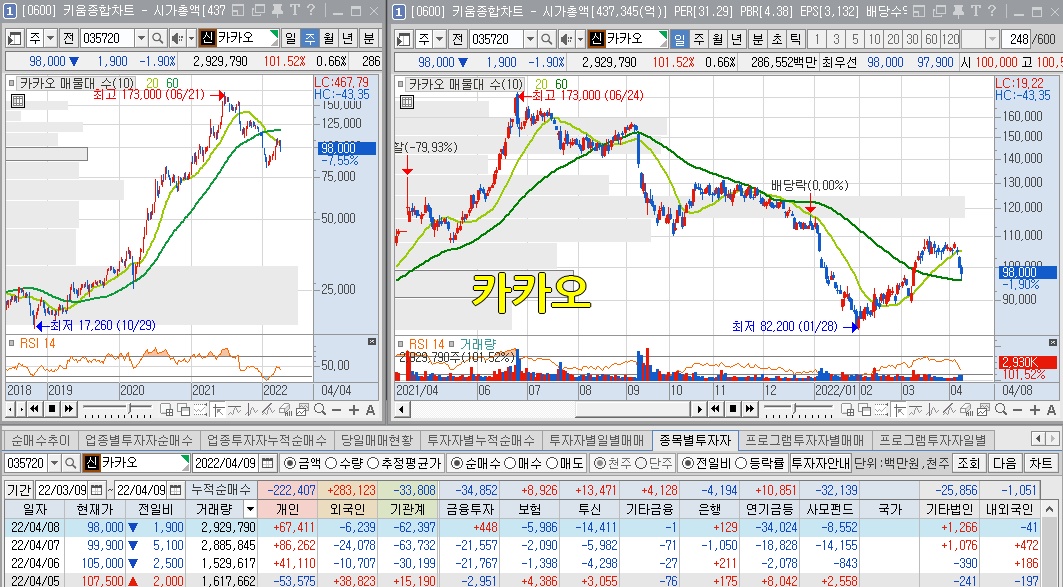Select the 추정평균가 radio button
Viewport: 1063px width, 587px height.
[373, 463]
